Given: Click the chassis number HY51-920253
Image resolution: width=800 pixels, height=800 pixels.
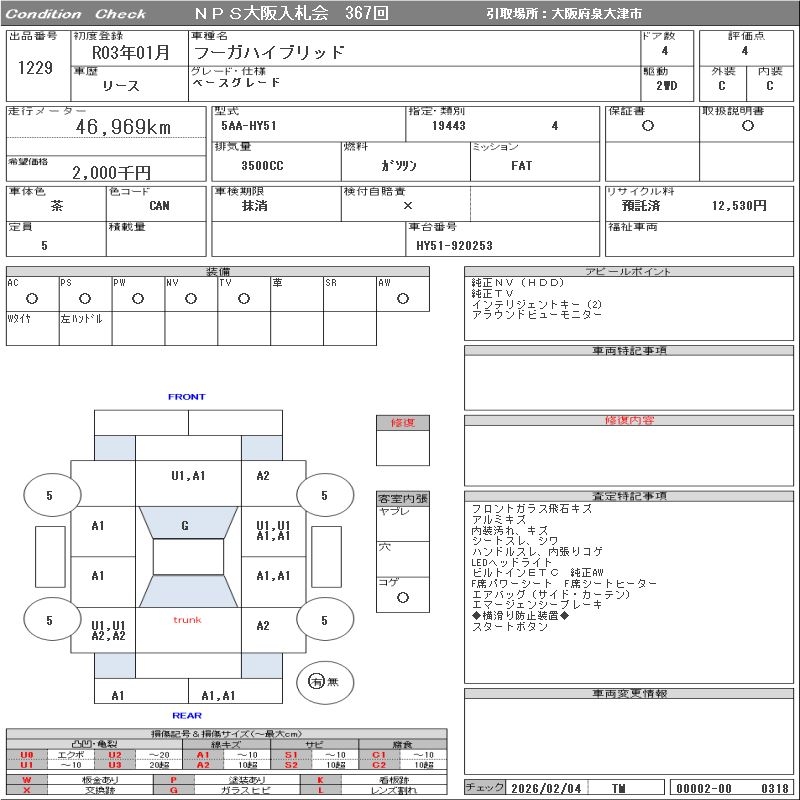Looking at the screenshot, I should pyautogui.click(x=455, y=245).
